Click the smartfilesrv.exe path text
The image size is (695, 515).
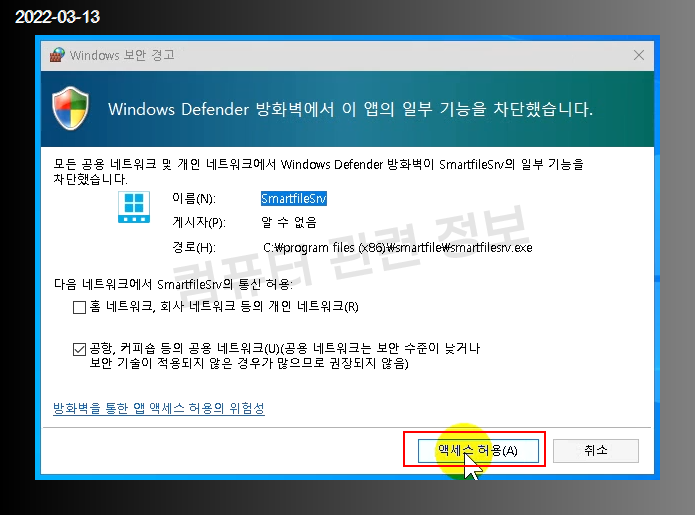pos(398,247)
